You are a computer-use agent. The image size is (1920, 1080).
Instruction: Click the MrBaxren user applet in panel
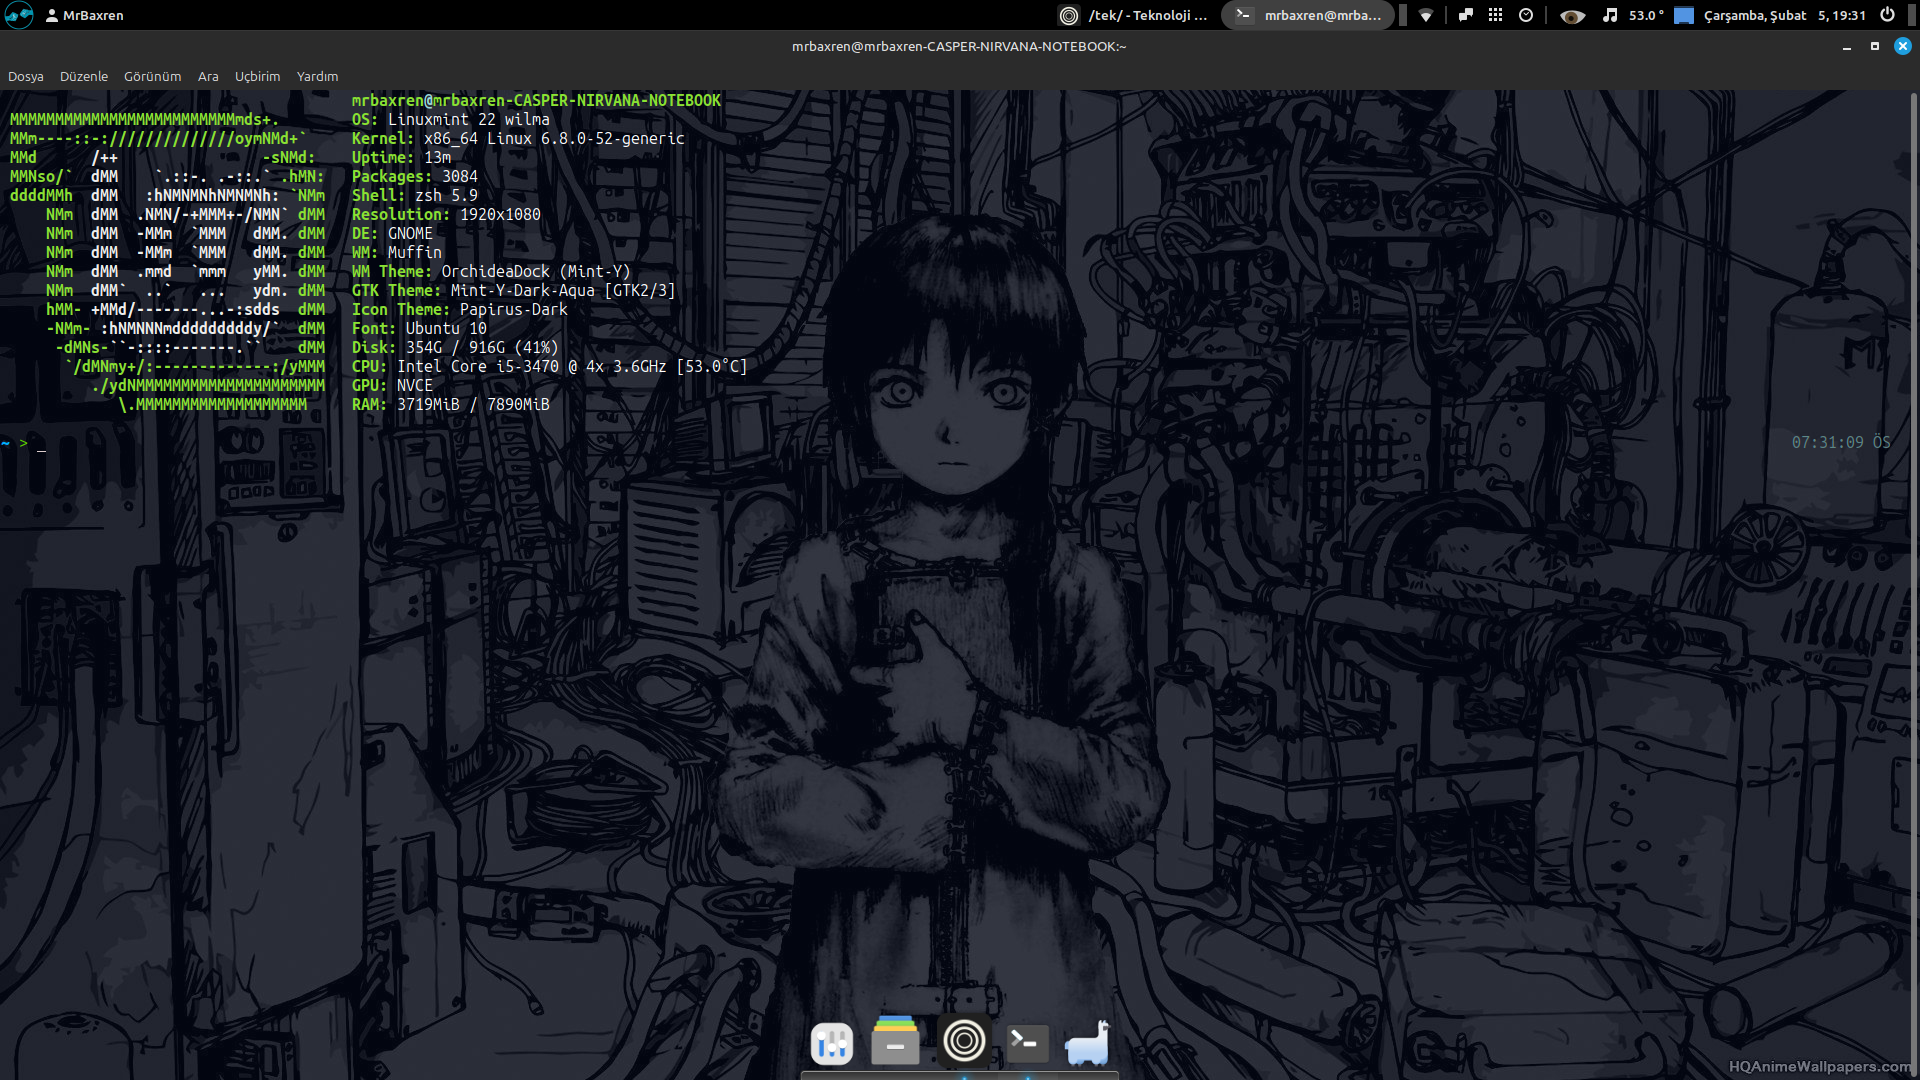[x=85, y=15]
